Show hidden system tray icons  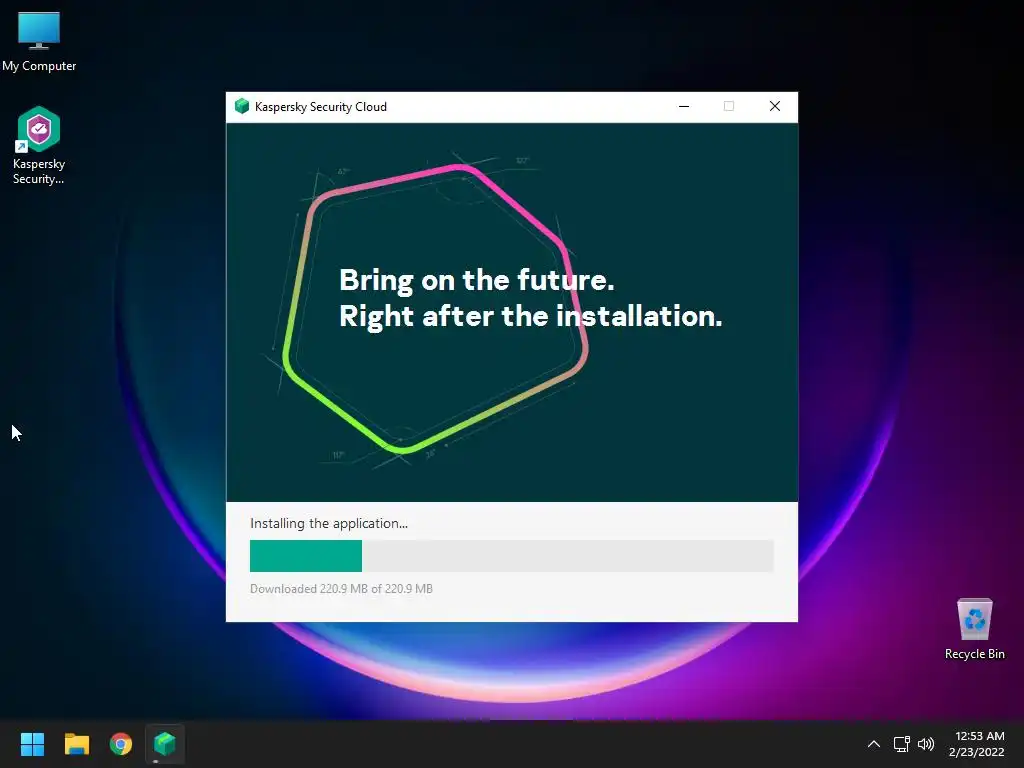(874, 744)
